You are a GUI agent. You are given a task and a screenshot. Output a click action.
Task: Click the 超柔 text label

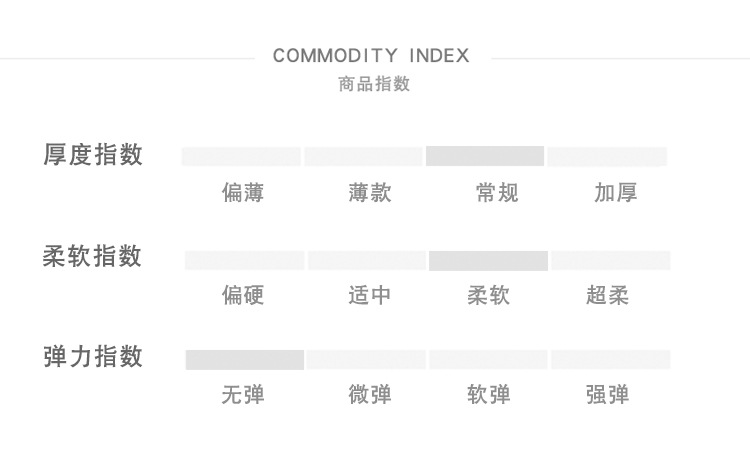tap(608, 296)
